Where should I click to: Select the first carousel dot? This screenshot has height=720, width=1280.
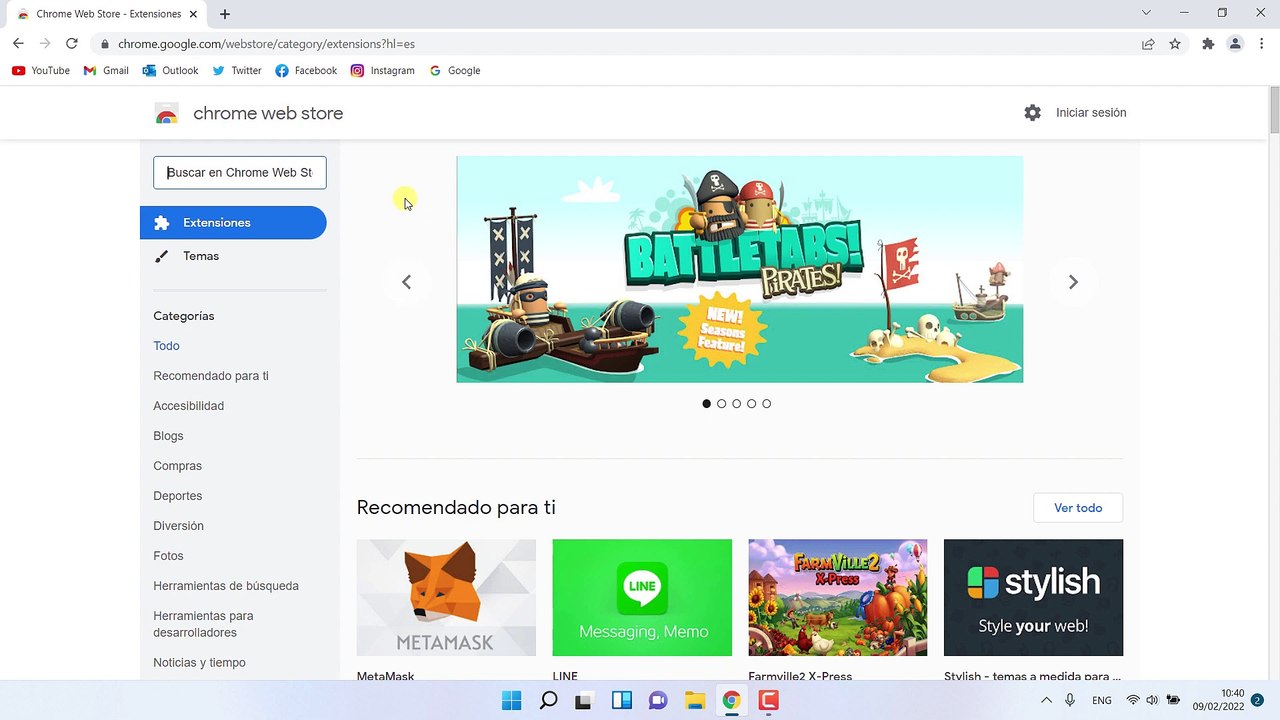[707, 404]
